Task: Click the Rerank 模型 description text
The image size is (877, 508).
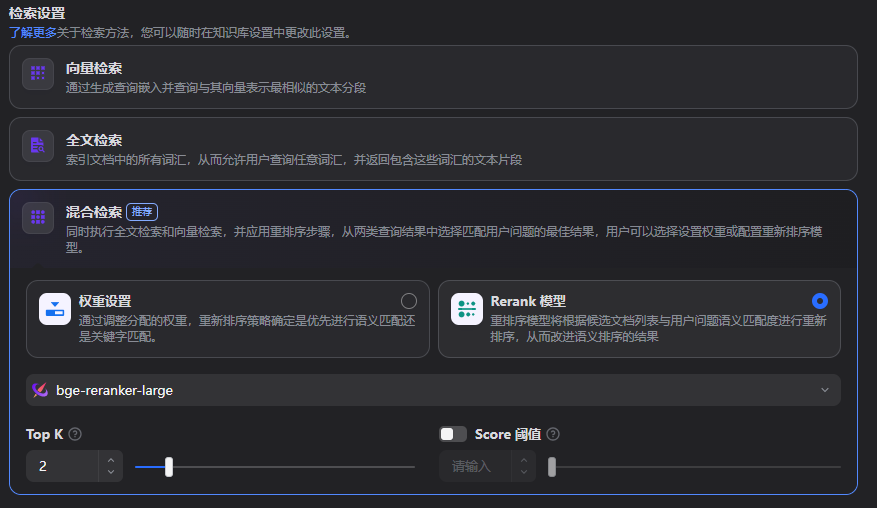Action: [658, 328]
